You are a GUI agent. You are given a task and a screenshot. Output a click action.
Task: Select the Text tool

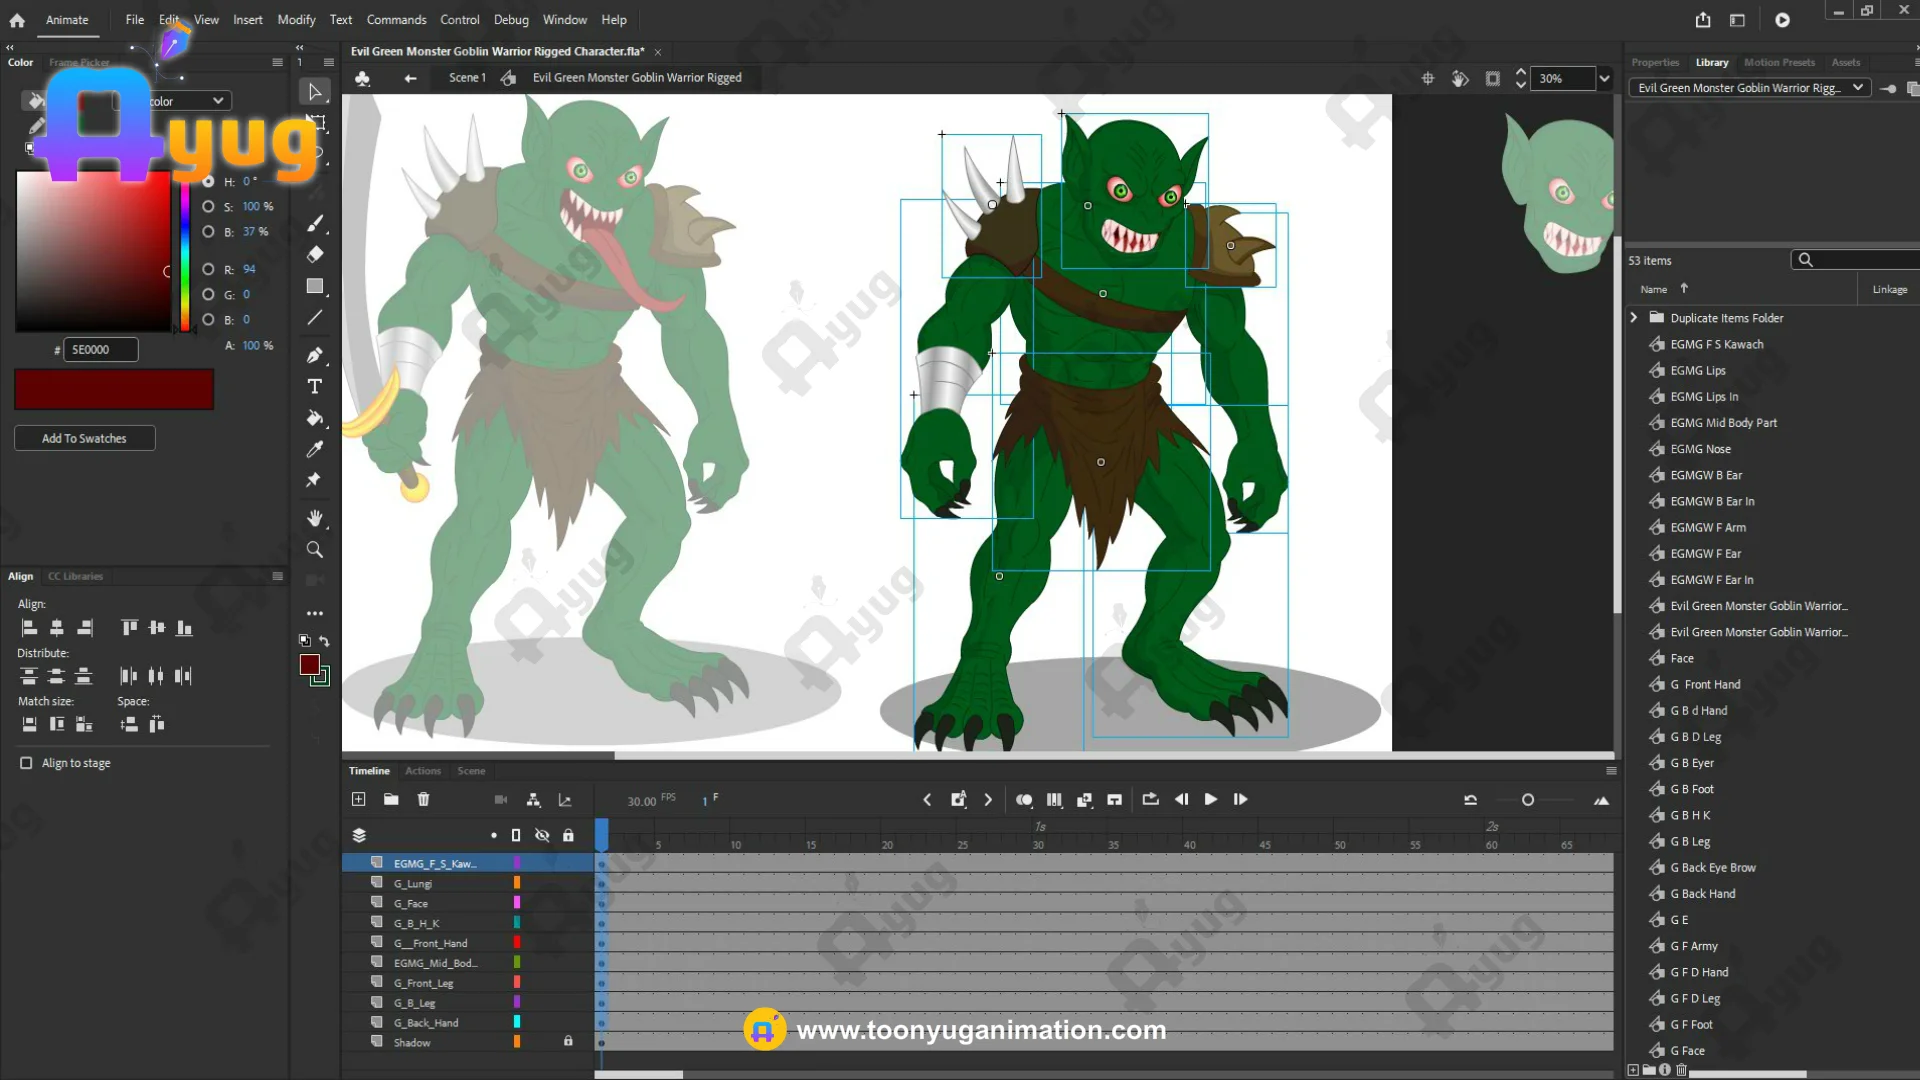pyautogui.click(x=315, y=387)
